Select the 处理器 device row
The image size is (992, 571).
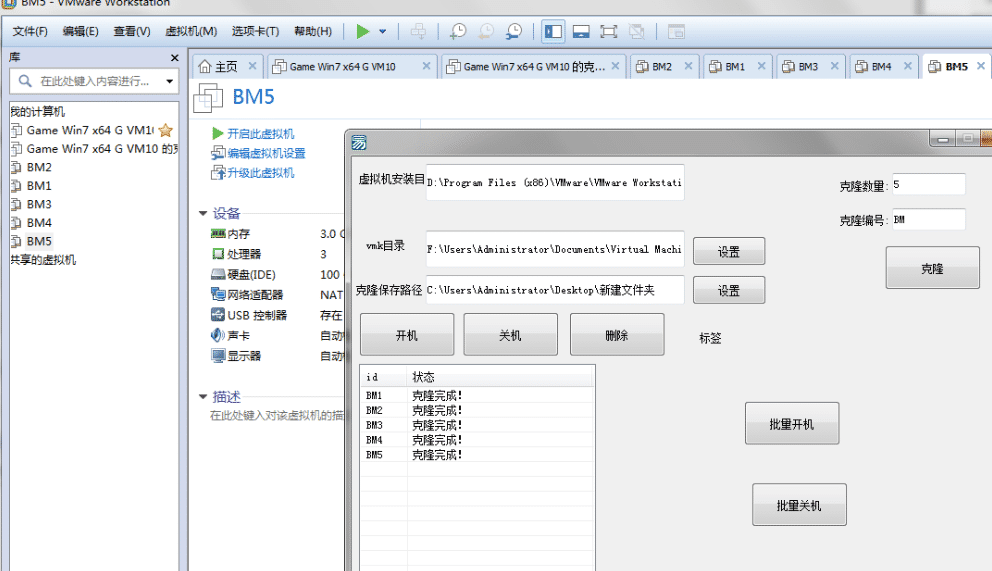276,254
